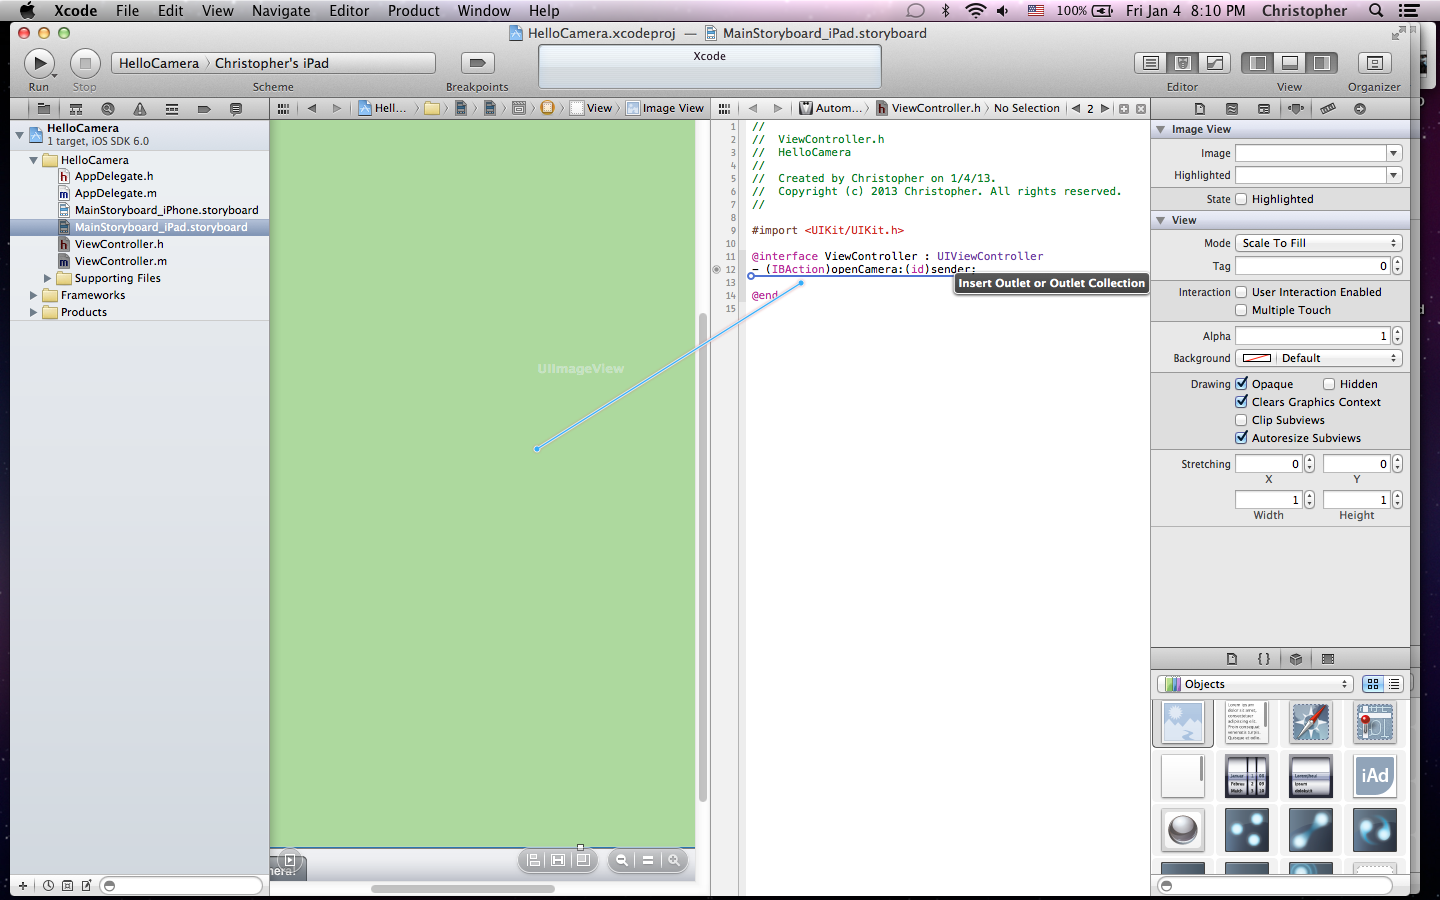
Task: Open the Mode Scale To Fill dropdown
Action: pyautogui.click(x=1319, y=243)
